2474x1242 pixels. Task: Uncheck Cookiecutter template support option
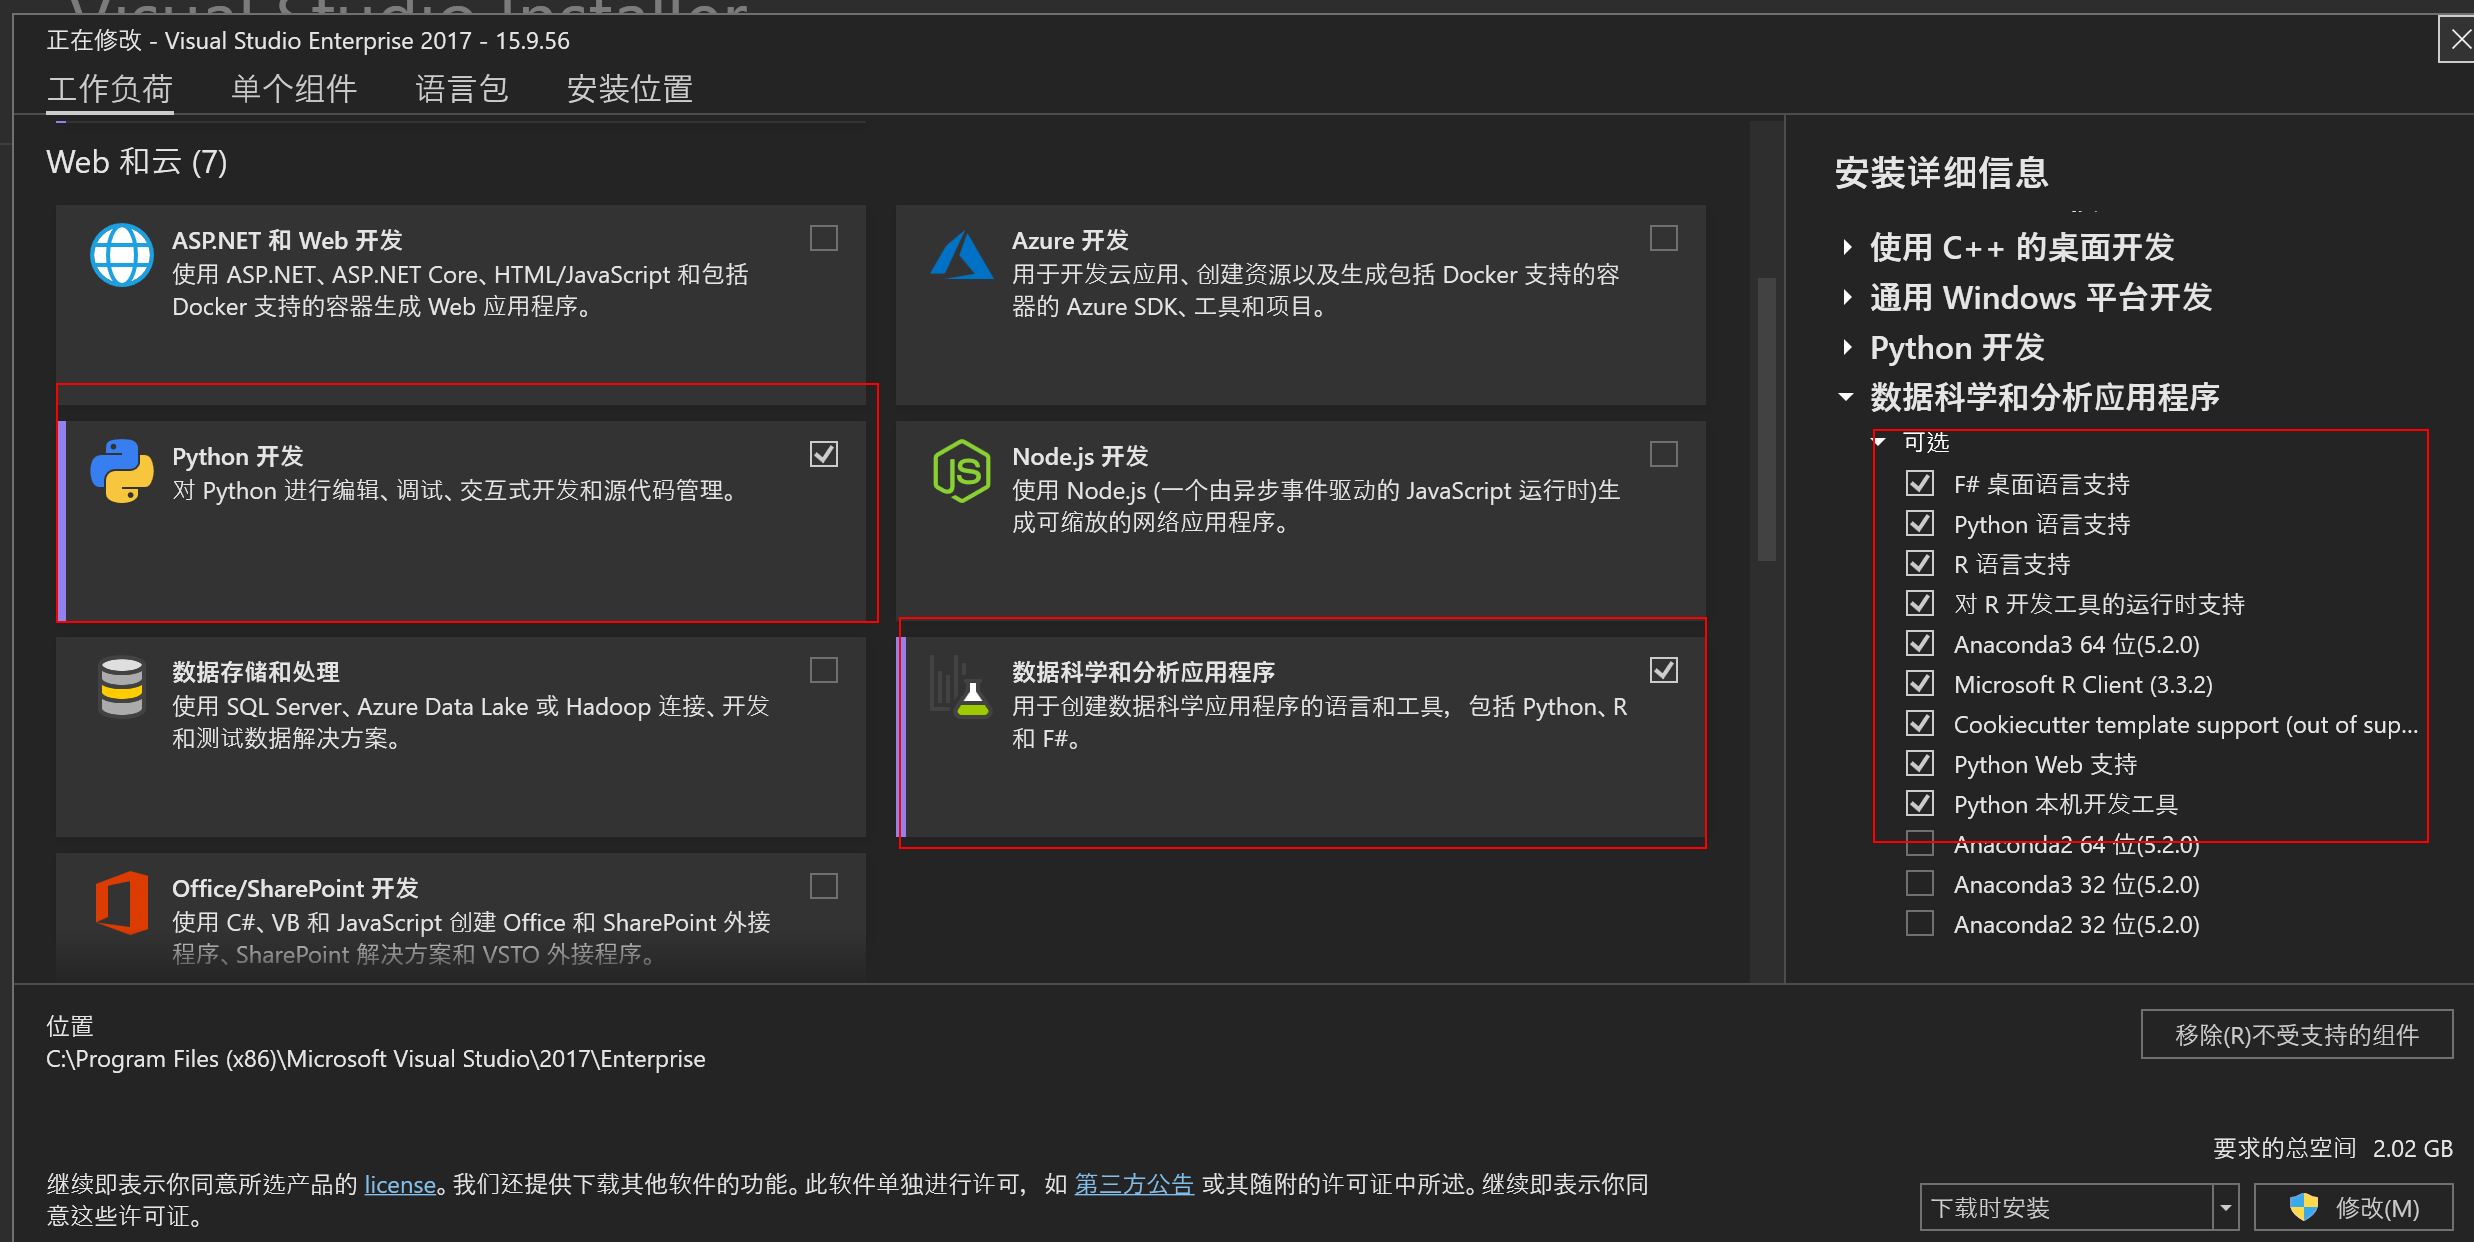pos(1920,724)
